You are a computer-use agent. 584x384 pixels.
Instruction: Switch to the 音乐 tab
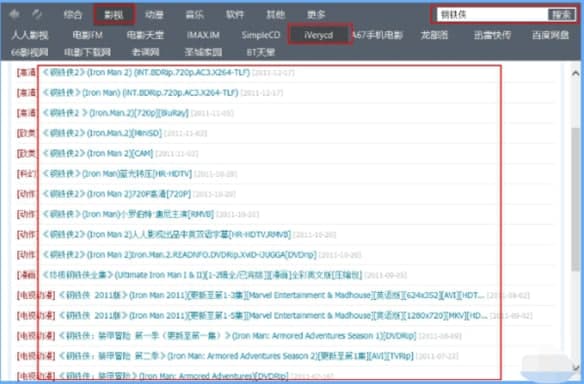coord(195,15)
